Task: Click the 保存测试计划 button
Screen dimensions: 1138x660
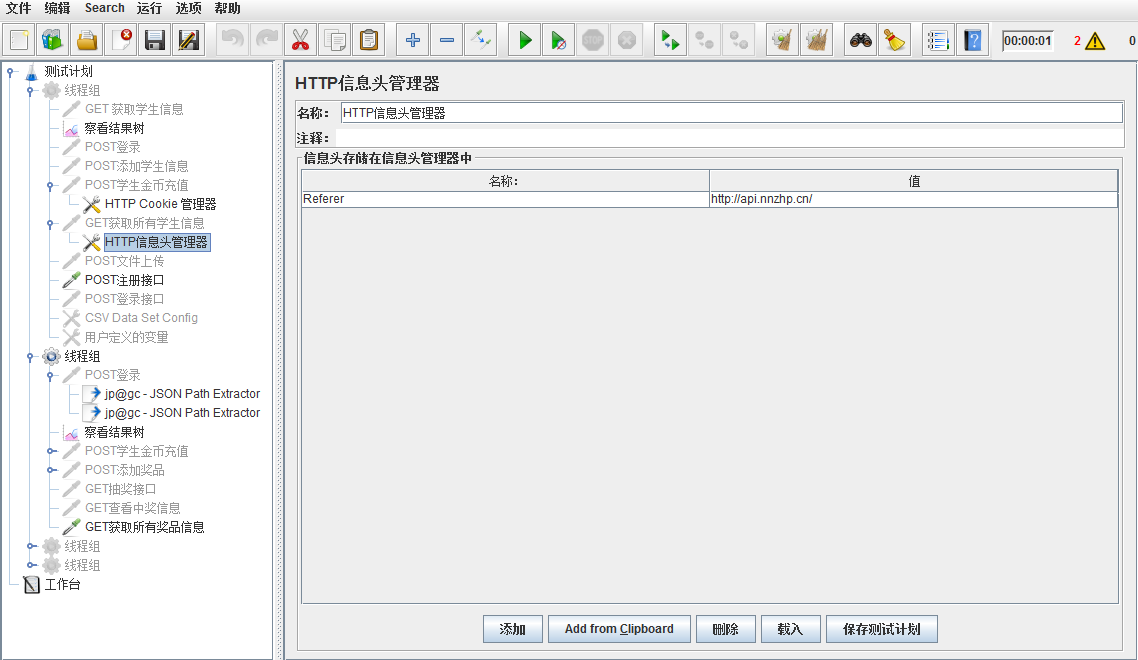Action: click(881, 629)
